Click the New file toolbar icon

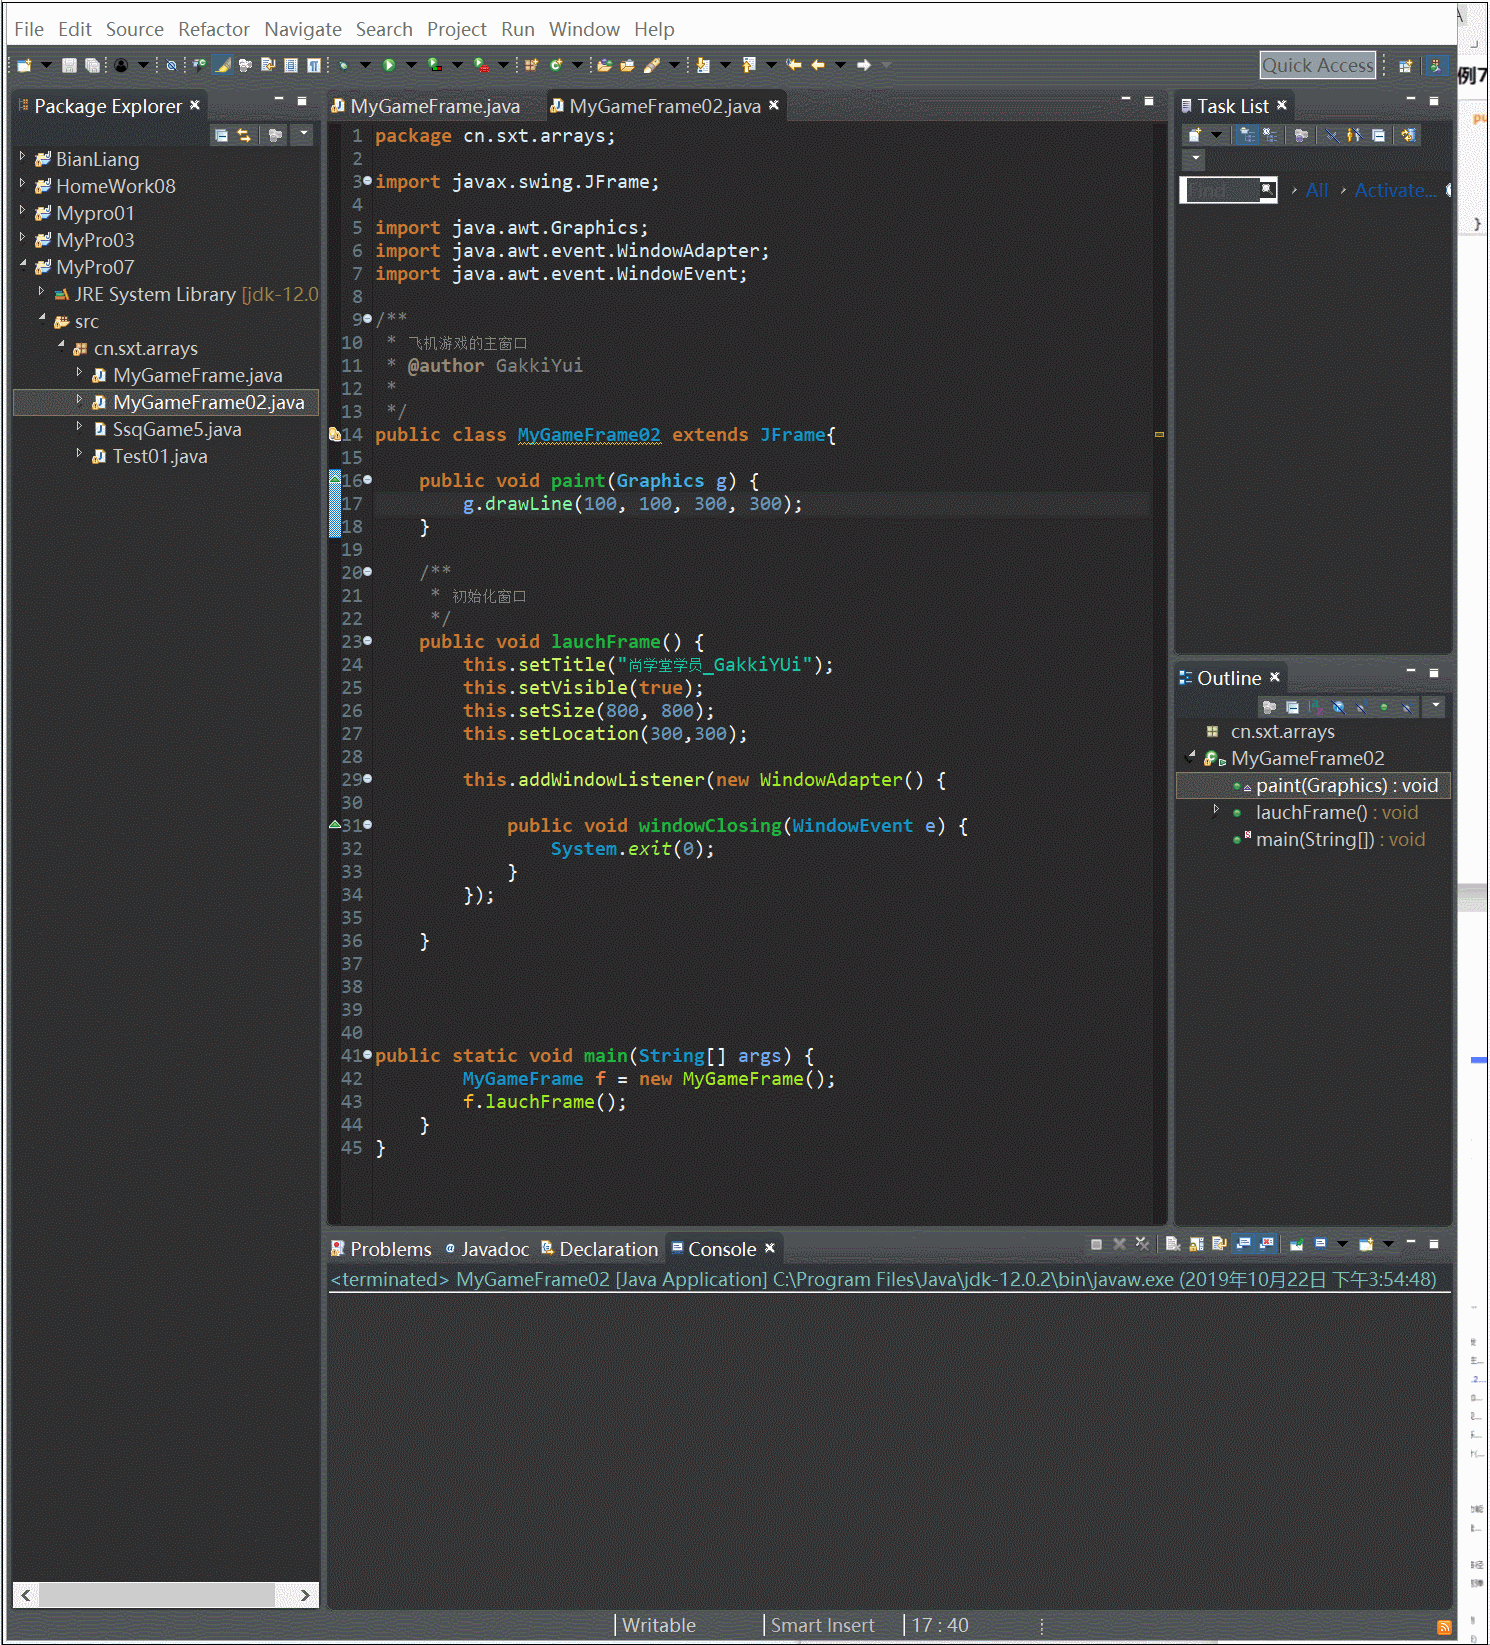point(24,65)
